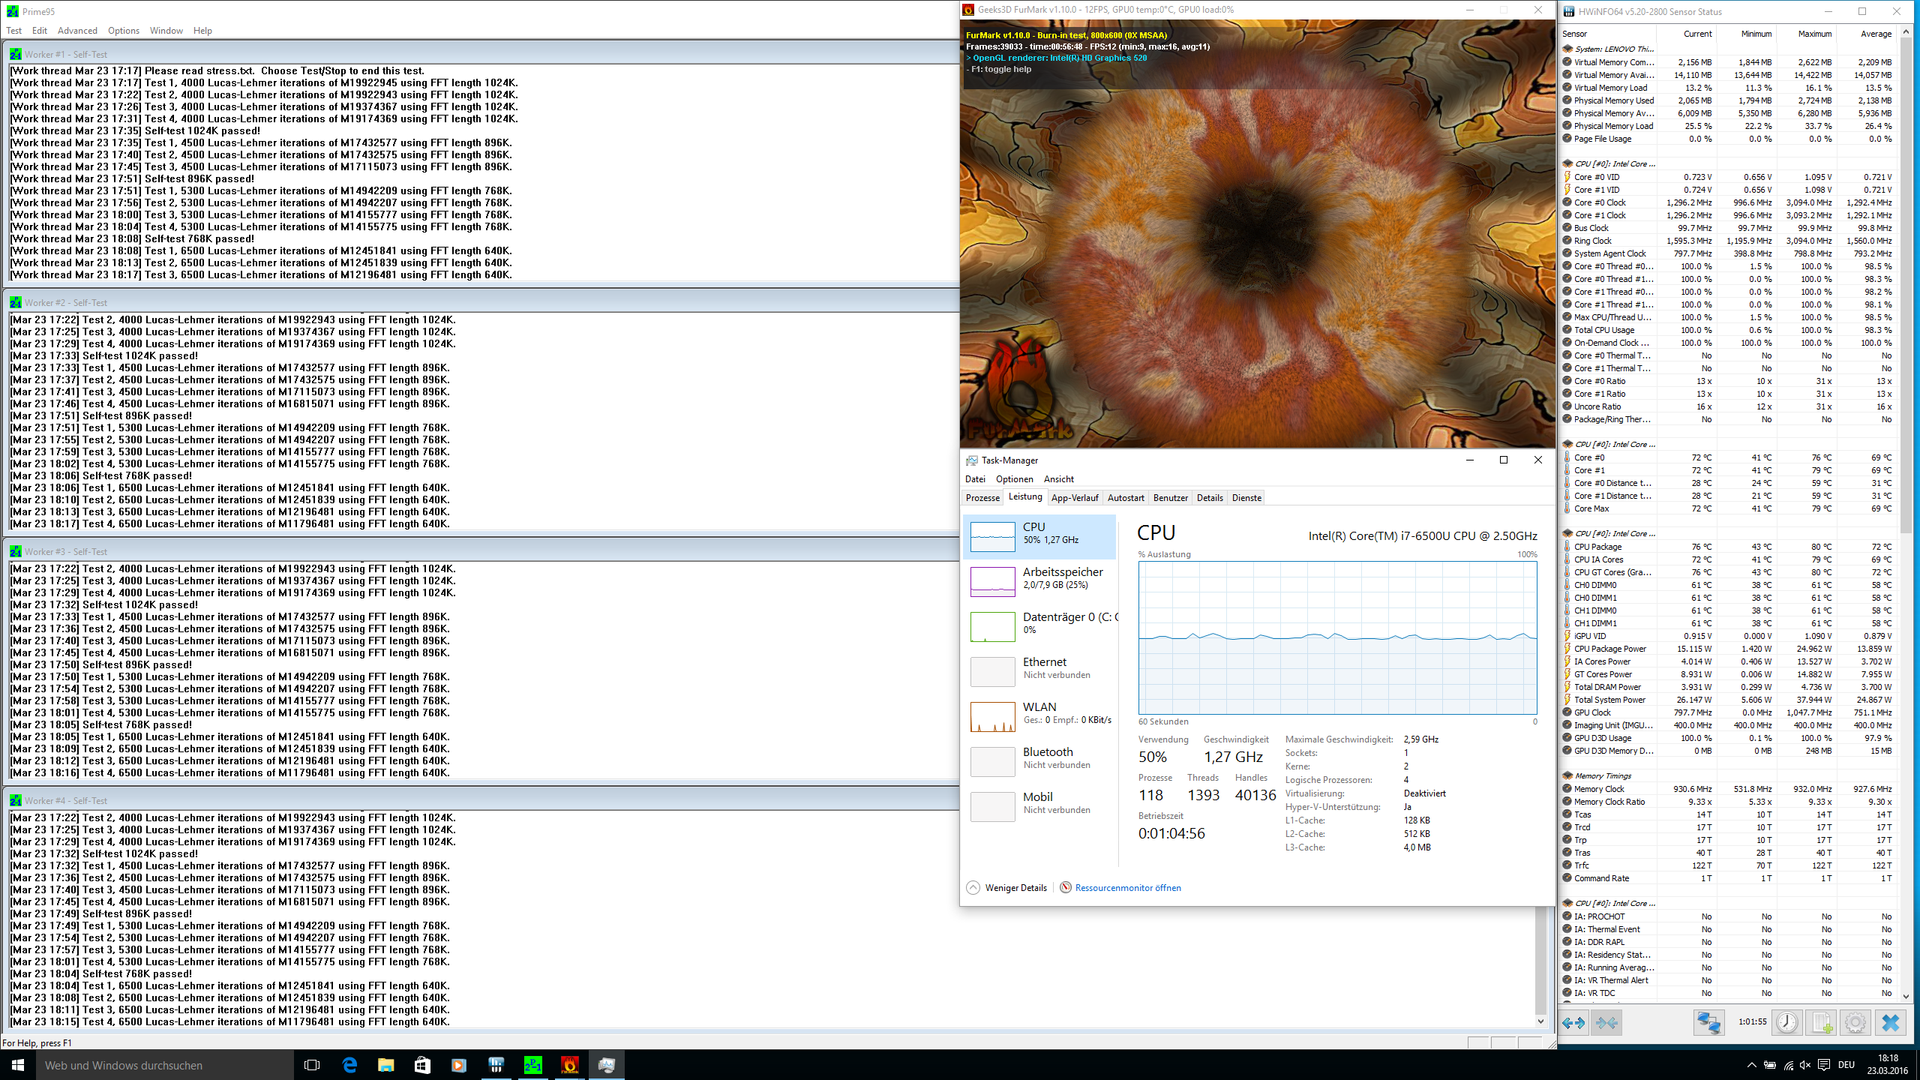Reset HWiNFO min/max with clock icon

pyautogui.click(x=1787, y=1022)
